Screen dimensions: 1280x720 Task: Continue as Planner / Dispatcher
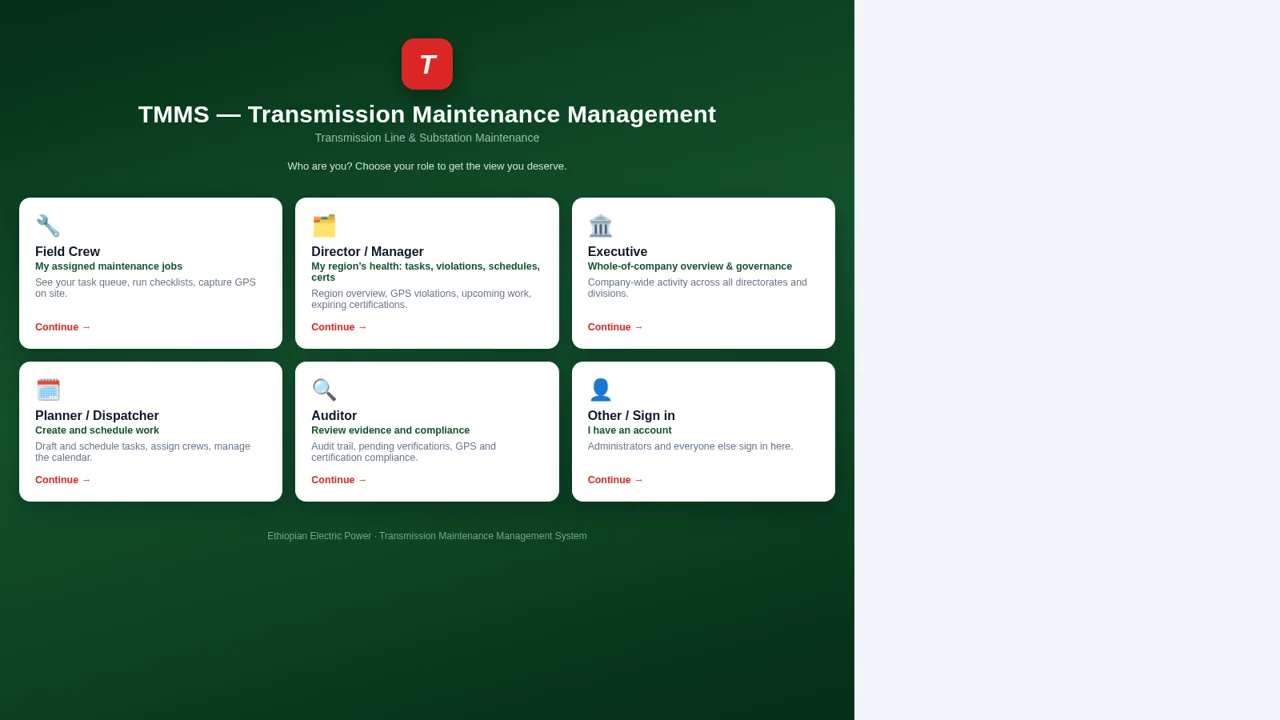(x=63, y=480)
